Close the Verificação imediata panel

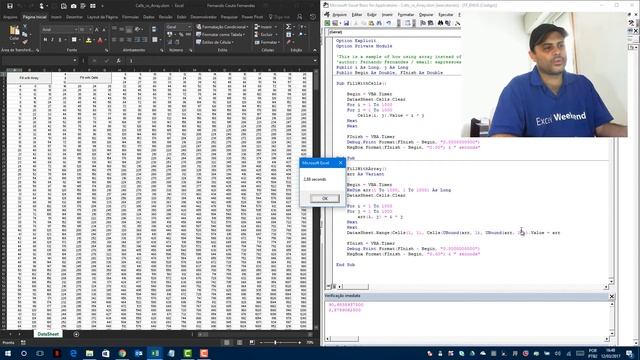coord(611,296)
